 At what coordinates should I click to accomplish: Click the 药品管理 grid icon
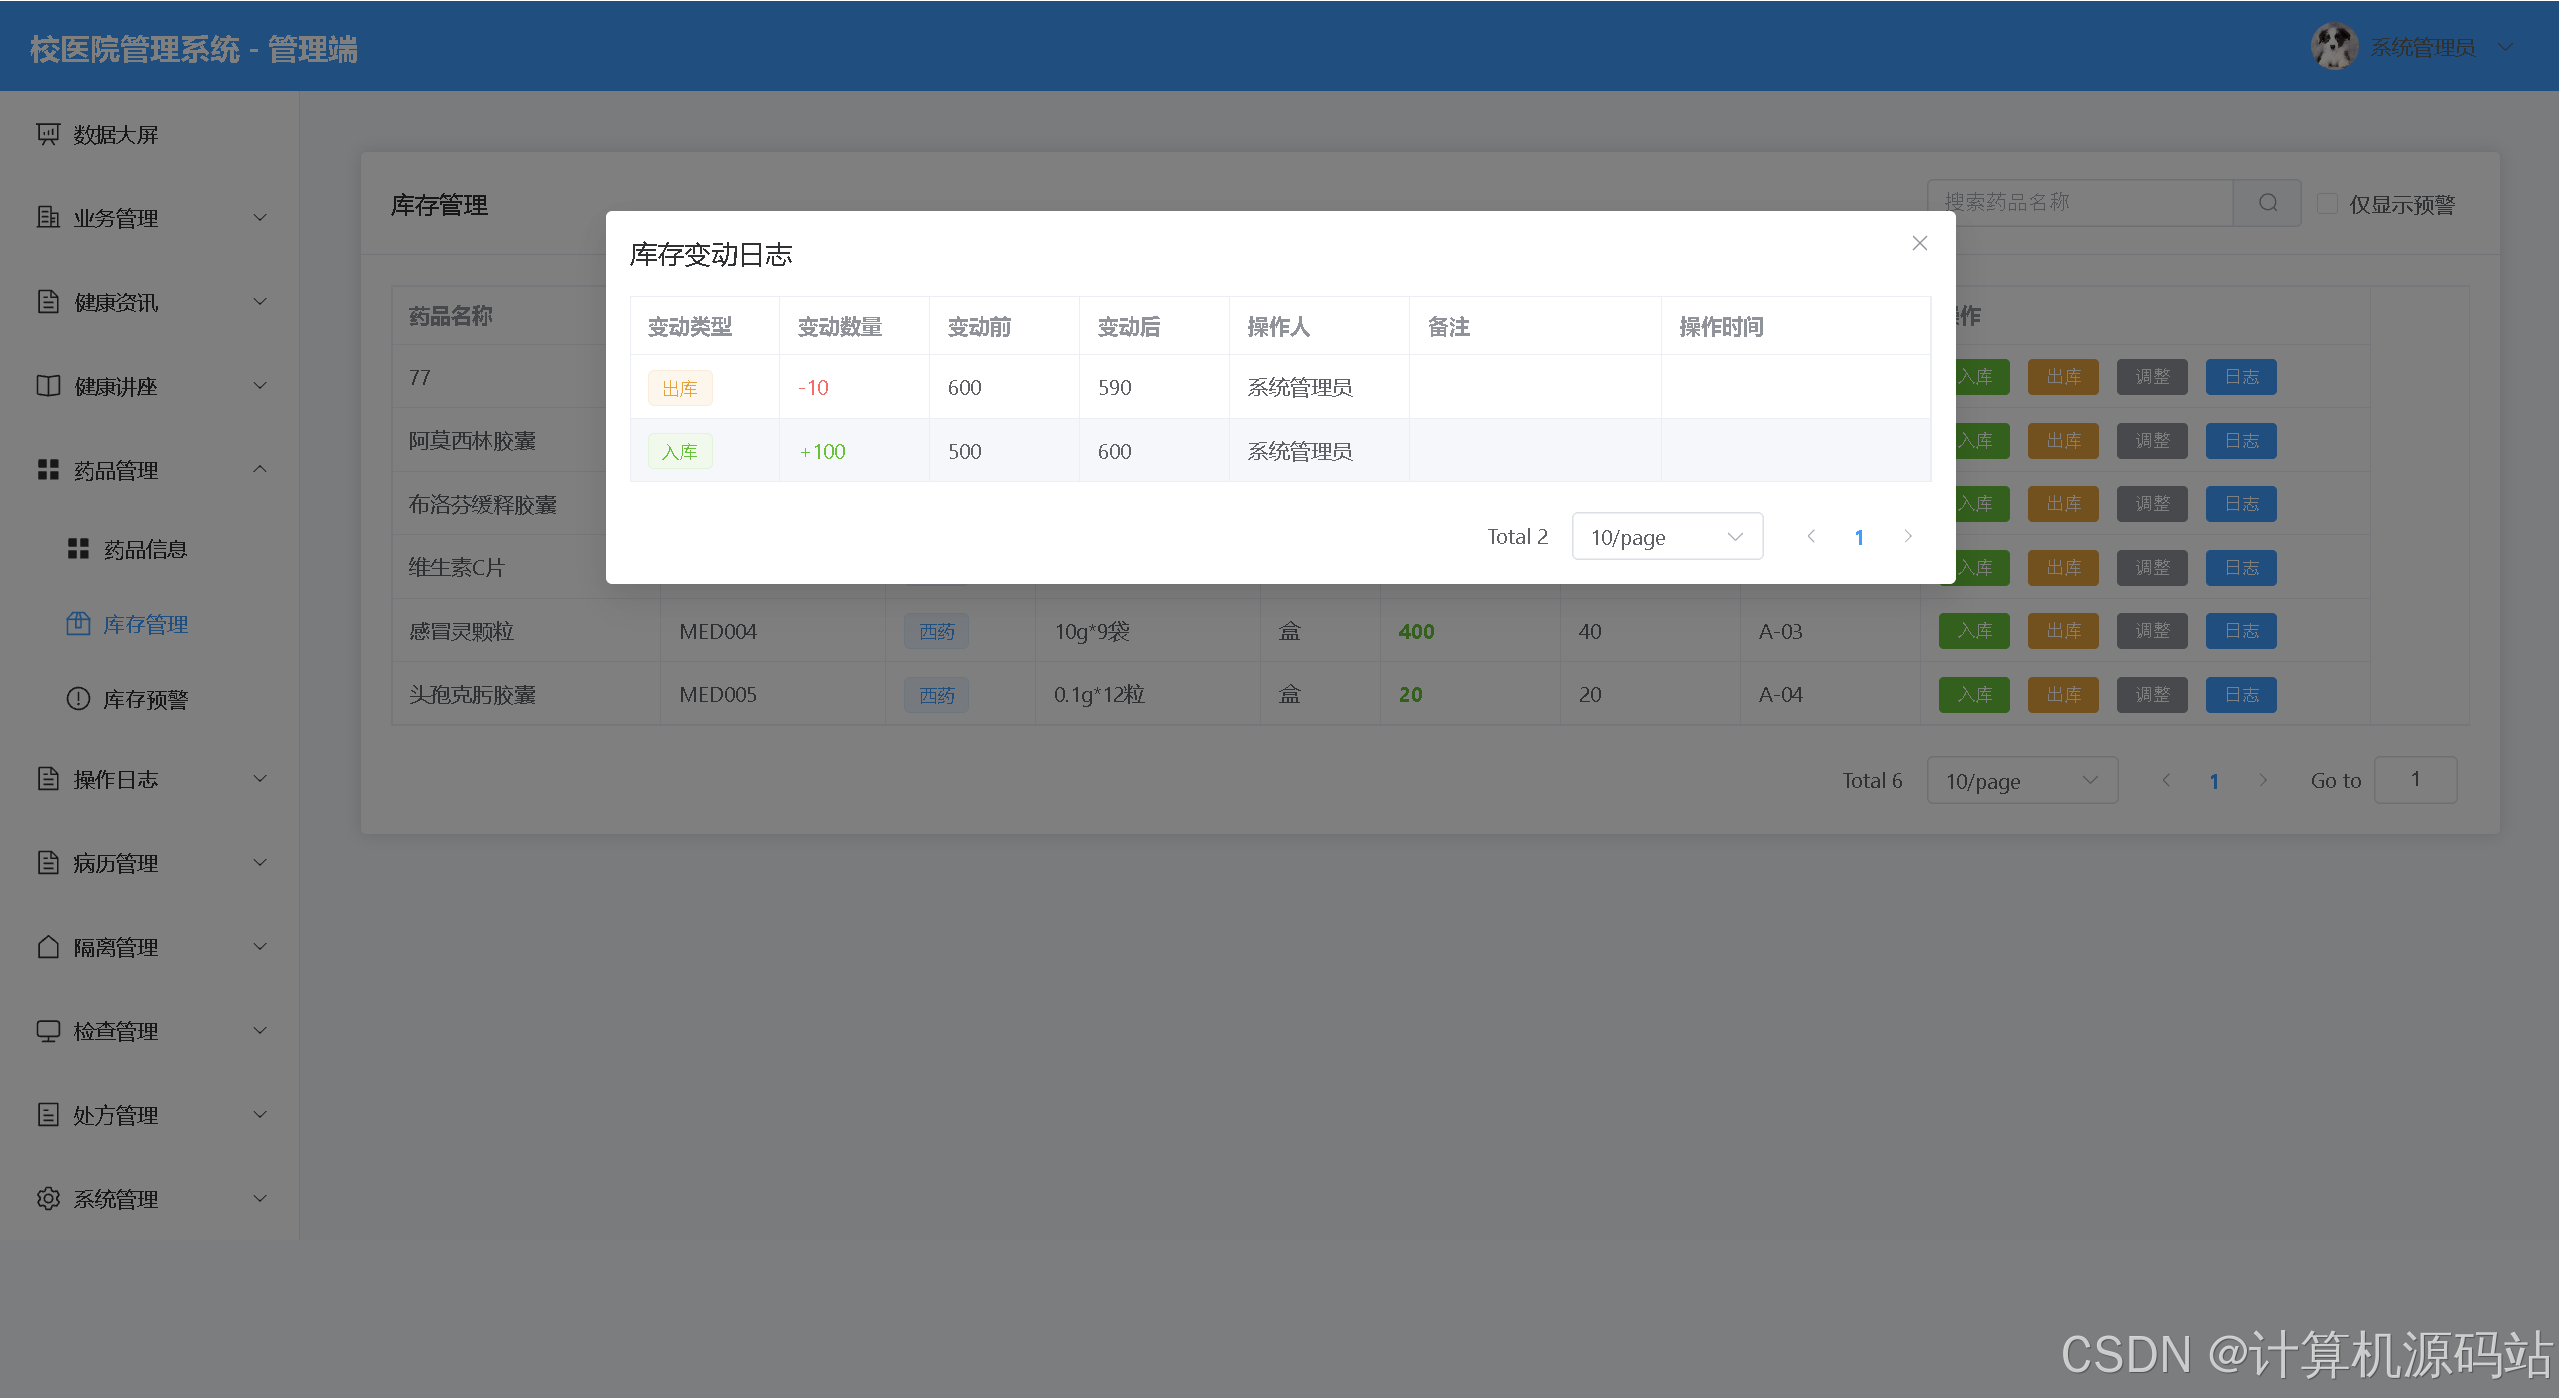click(48, 469)
